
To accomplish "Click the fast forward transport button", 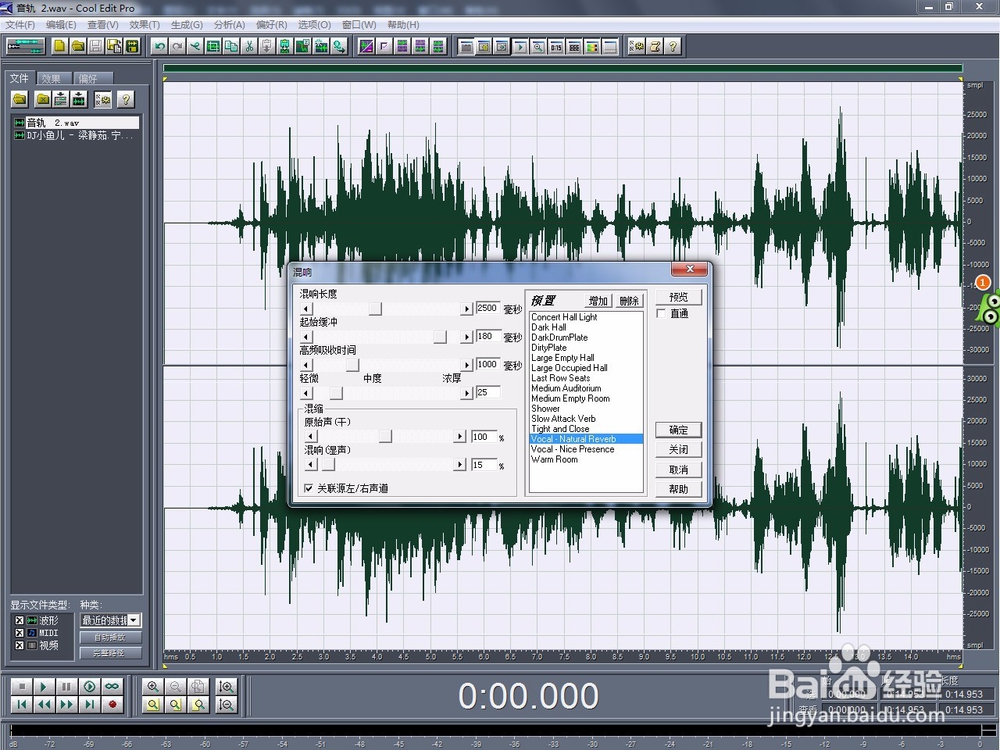I will pos(66,705).
